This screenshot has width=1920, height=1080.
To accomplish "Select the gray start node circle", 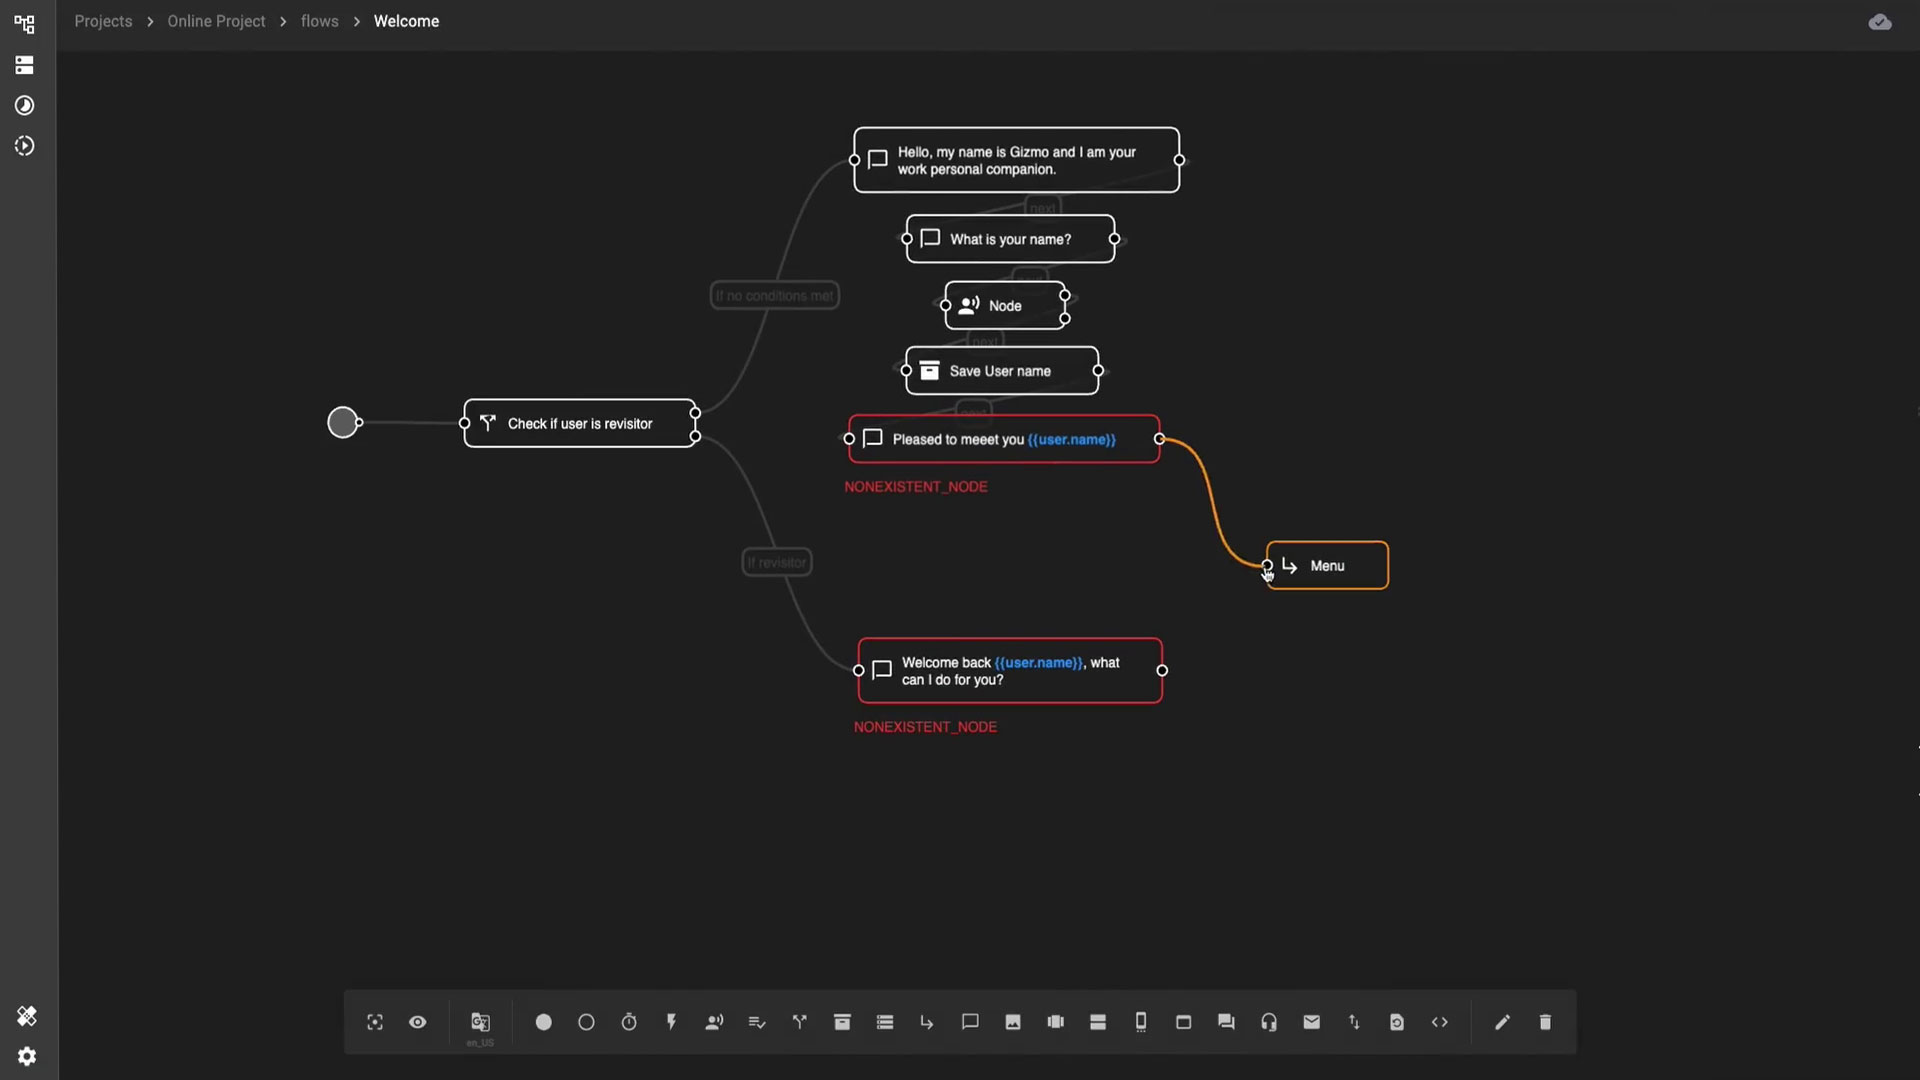I will coord(343,422).
